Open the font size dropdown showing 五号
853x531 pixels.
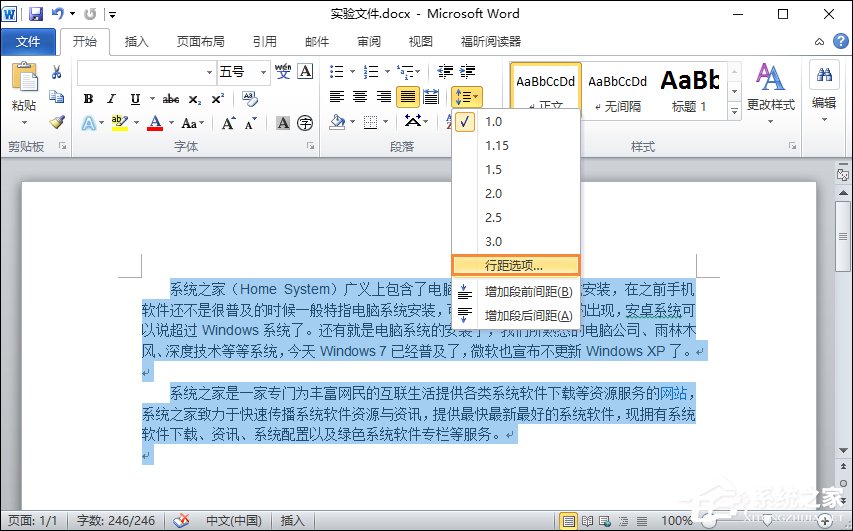(244, 72)
